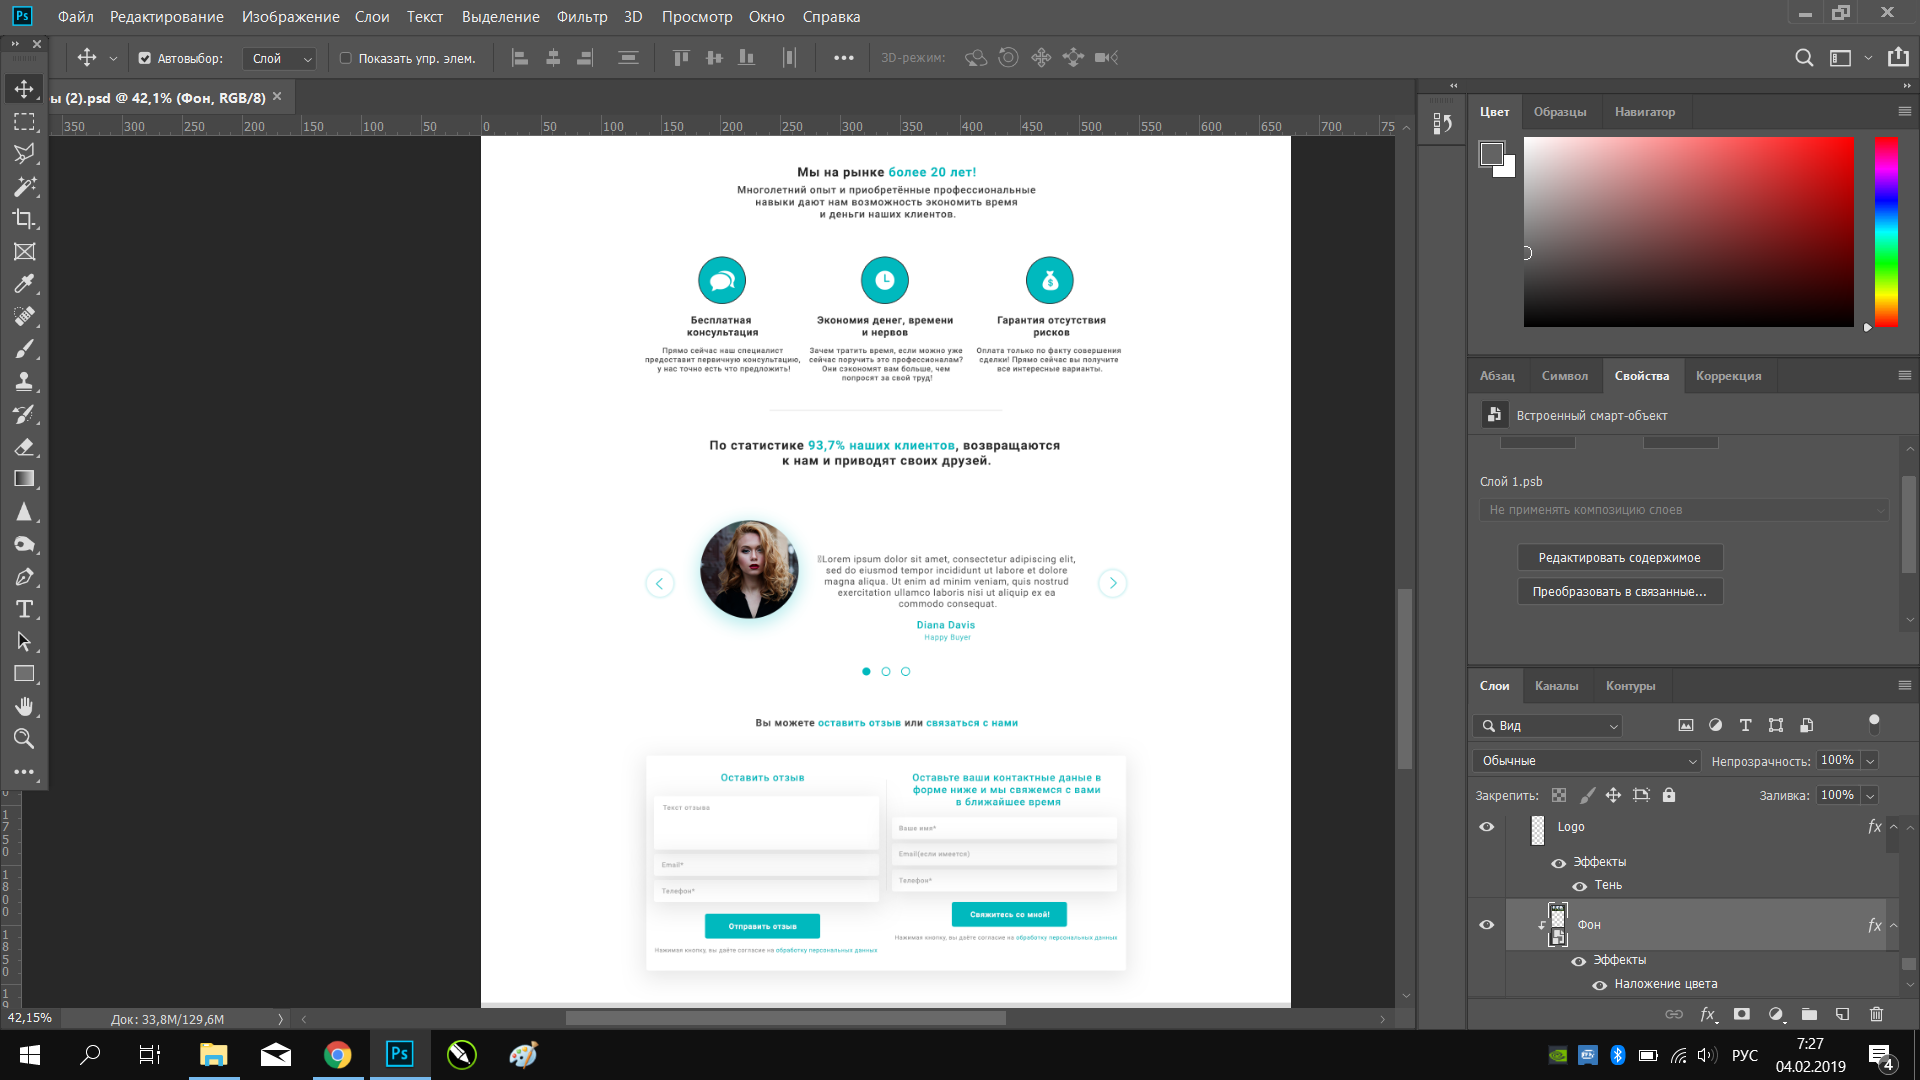The height and width of the screenshot is (1080, 1920).
Task: Select the Magic Wand tool
Action: point(24,187)
